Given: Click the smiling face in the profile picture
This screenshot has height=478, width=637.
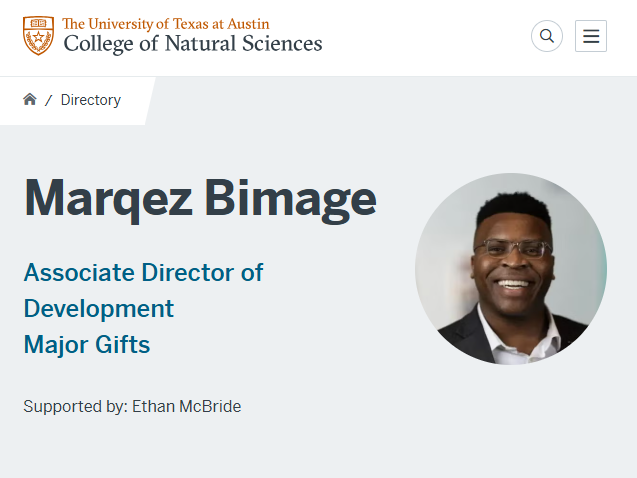Looking at the screenshot, I should click(x=513, y=266).
